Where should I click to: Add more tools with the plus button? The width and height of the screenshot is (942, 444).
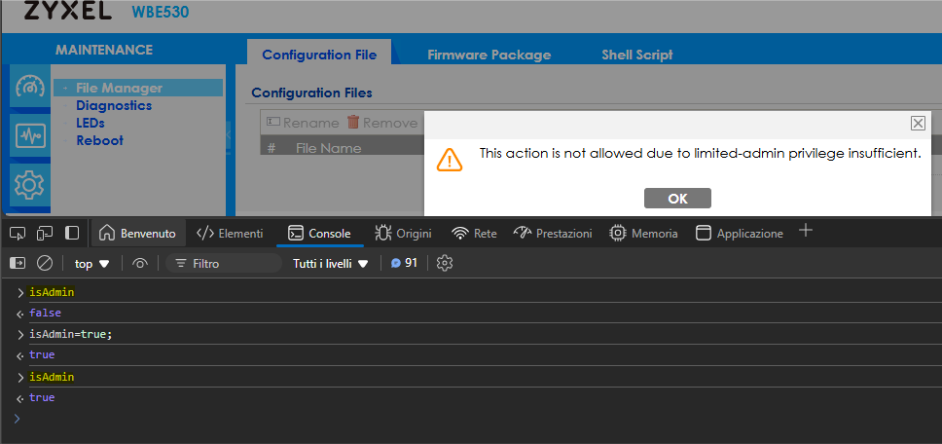click(x=806, y=232)
